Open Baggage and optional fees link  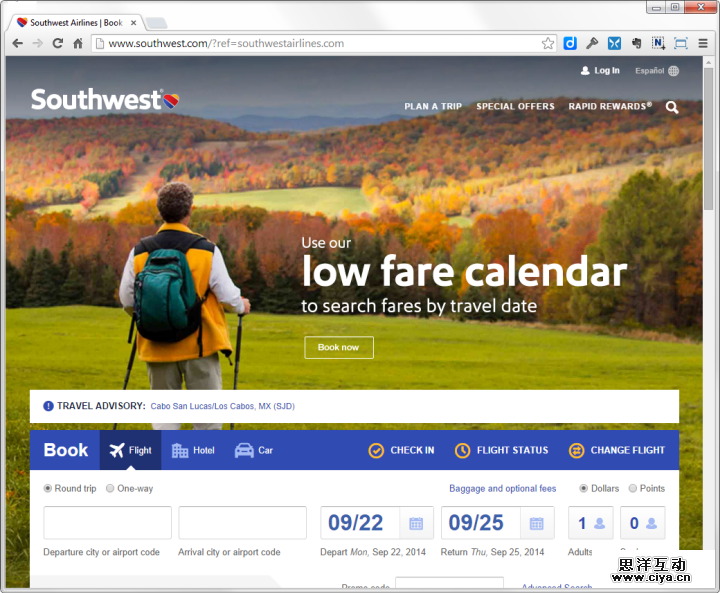[x=502, y=488]
